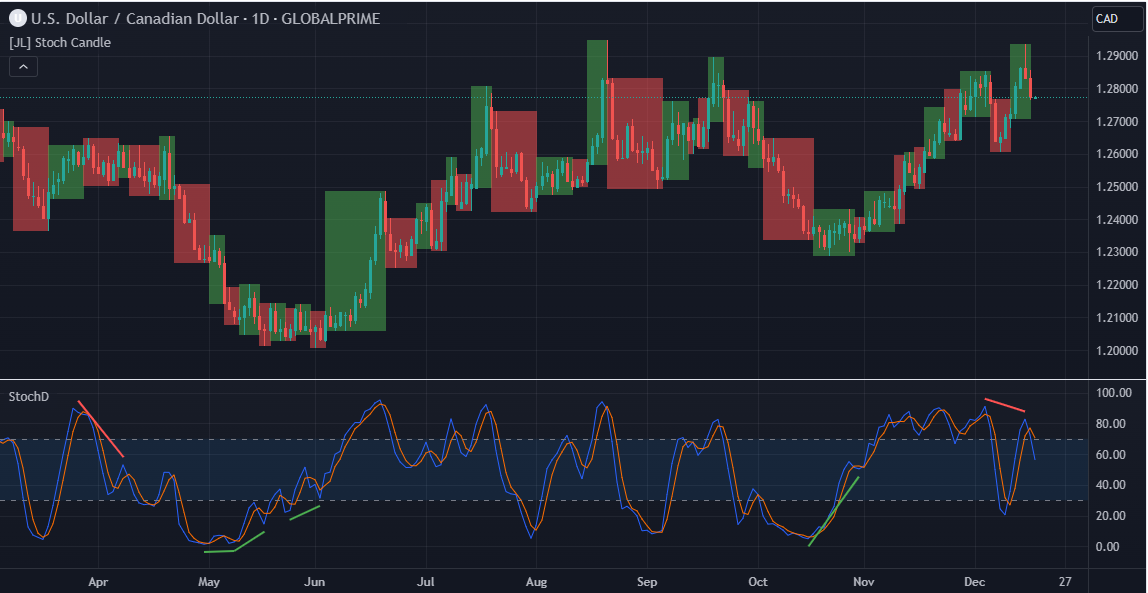Collapse the indicator legend with the chevron

(24, 67)
